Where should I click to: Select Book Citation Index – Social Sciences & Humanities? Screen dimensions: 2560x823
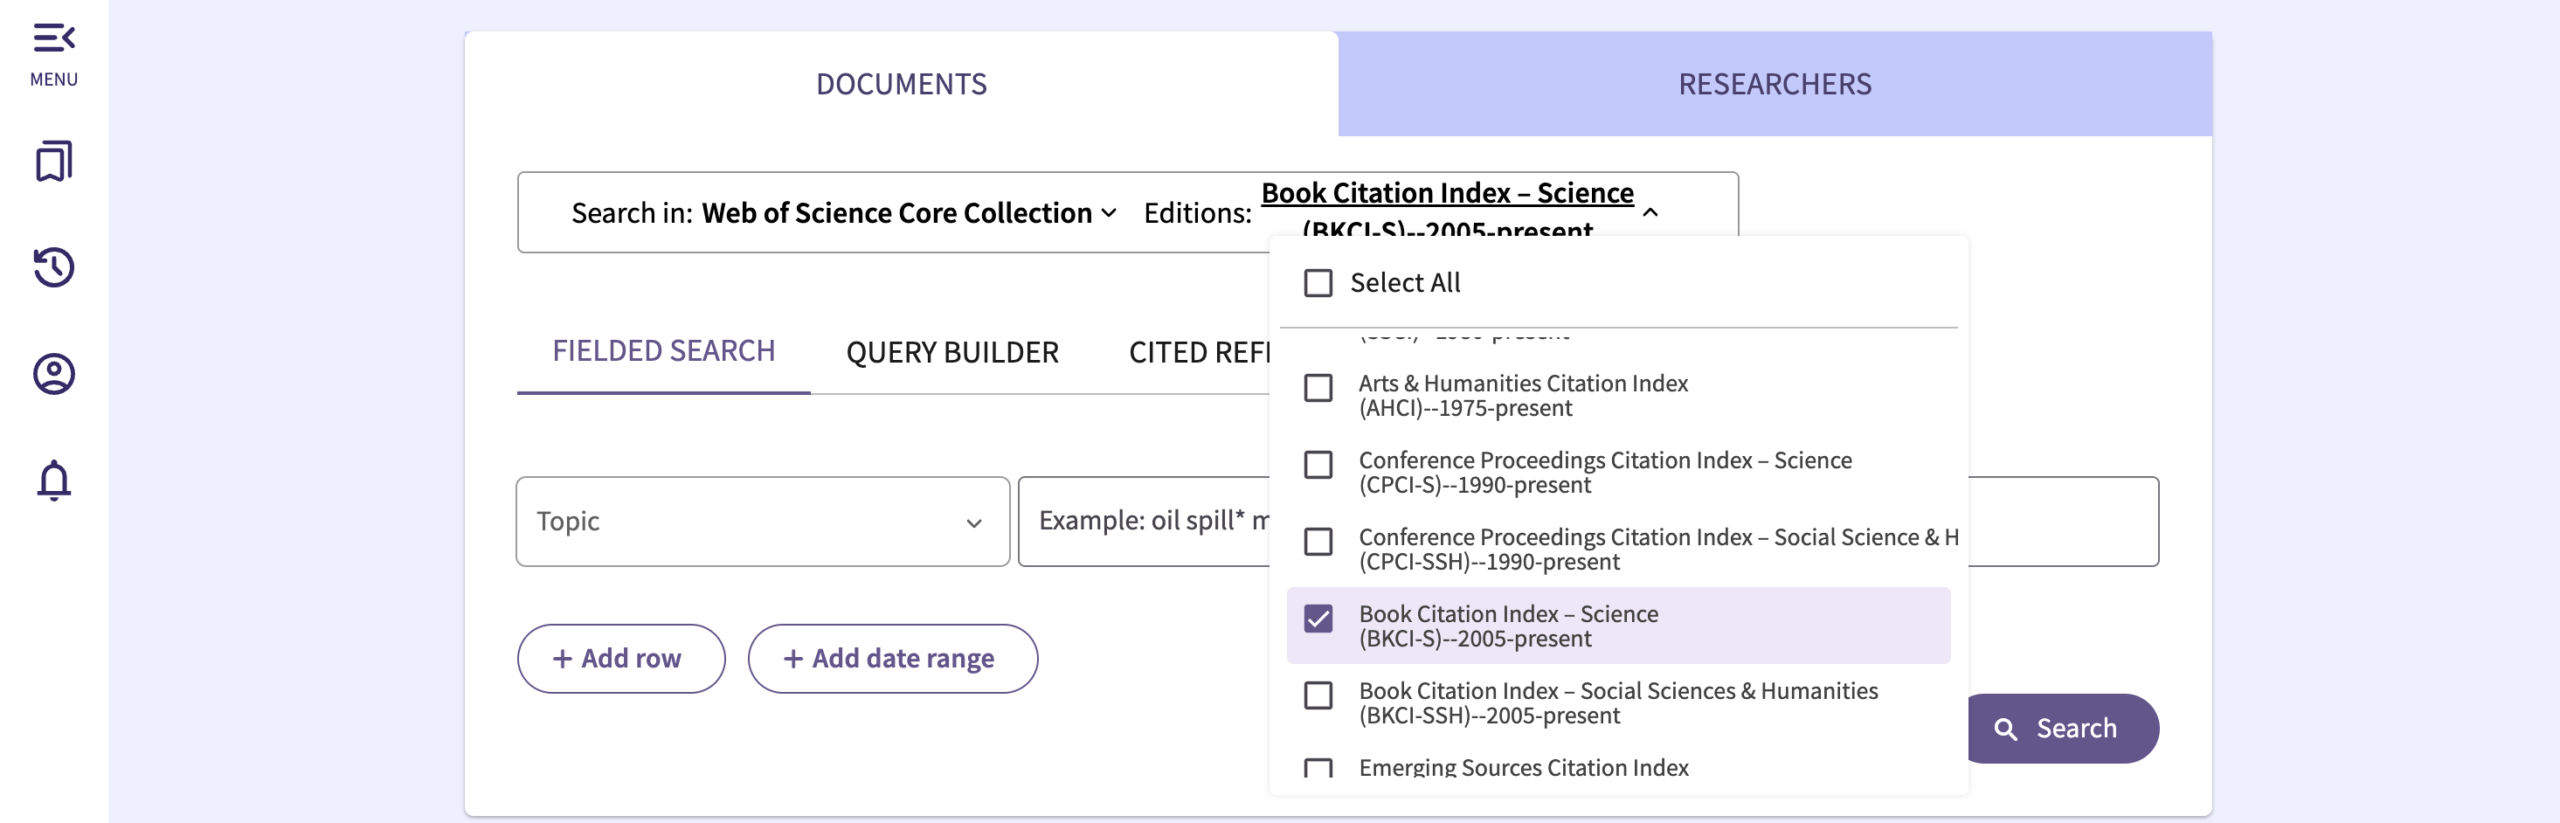click(x=1318, y=696)
